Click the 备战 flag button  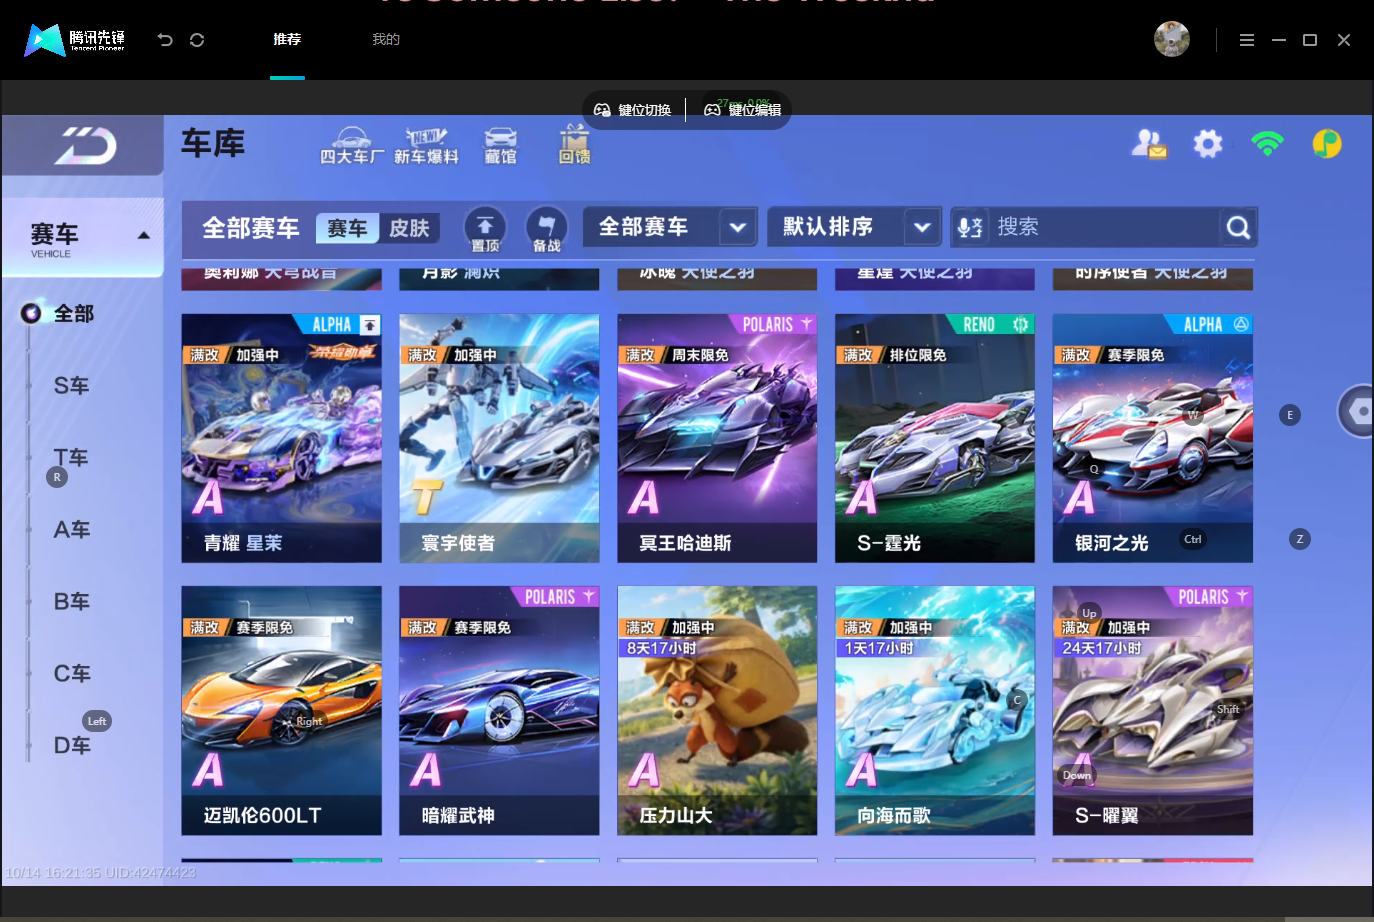(x=546, y=230)
